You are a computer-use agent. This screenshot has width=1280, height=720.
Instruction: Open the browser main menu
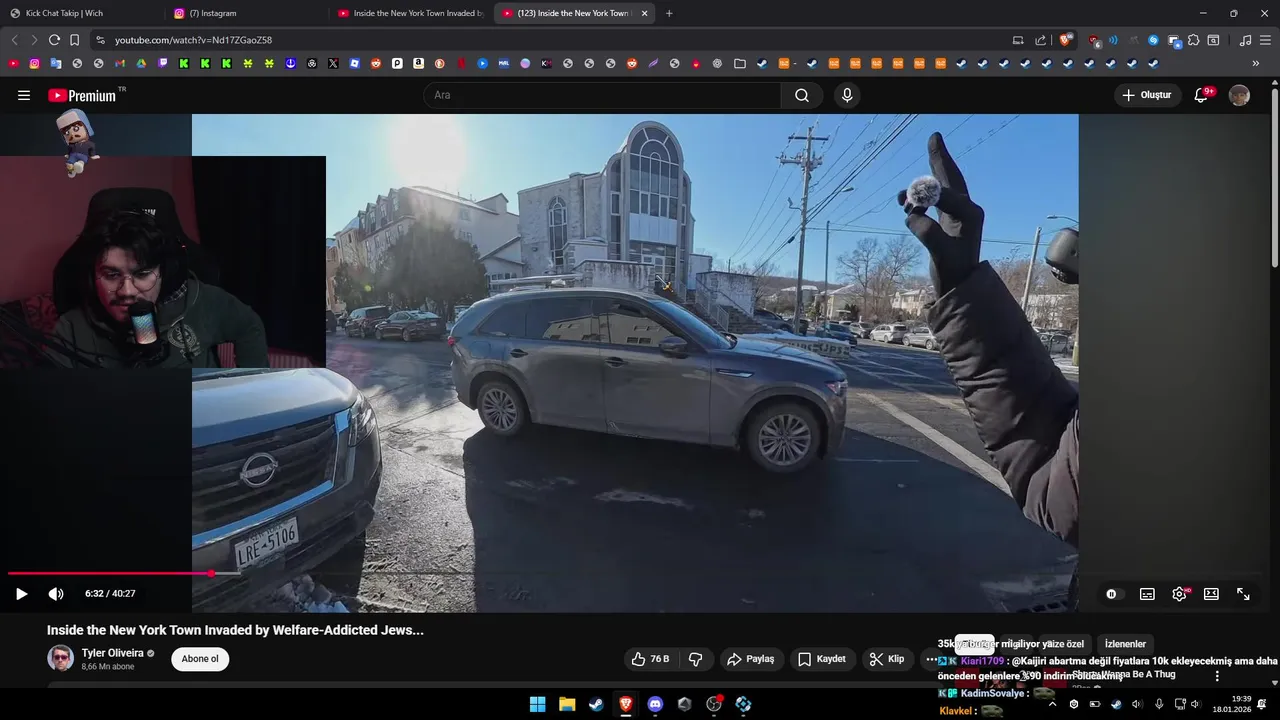click(1266, 40)
